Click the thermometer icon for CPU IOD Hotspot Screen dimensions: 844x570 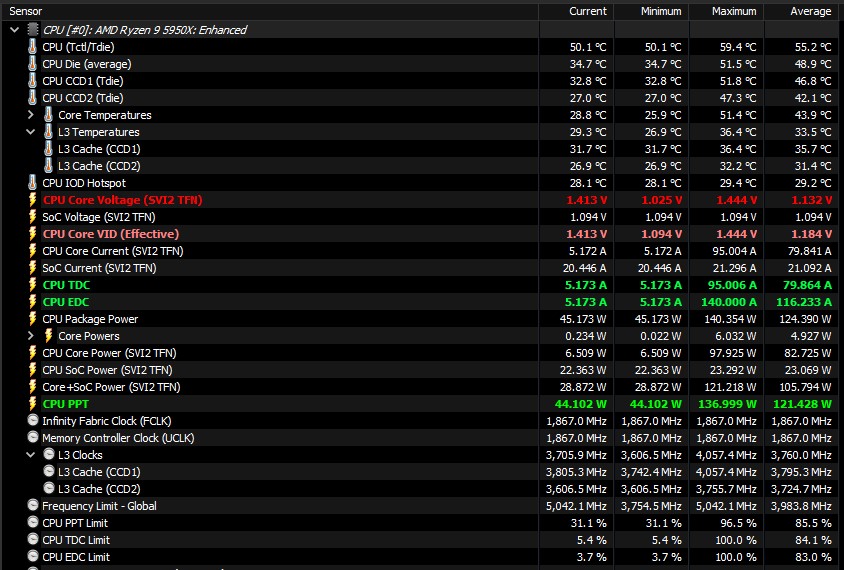click(32, 183)
